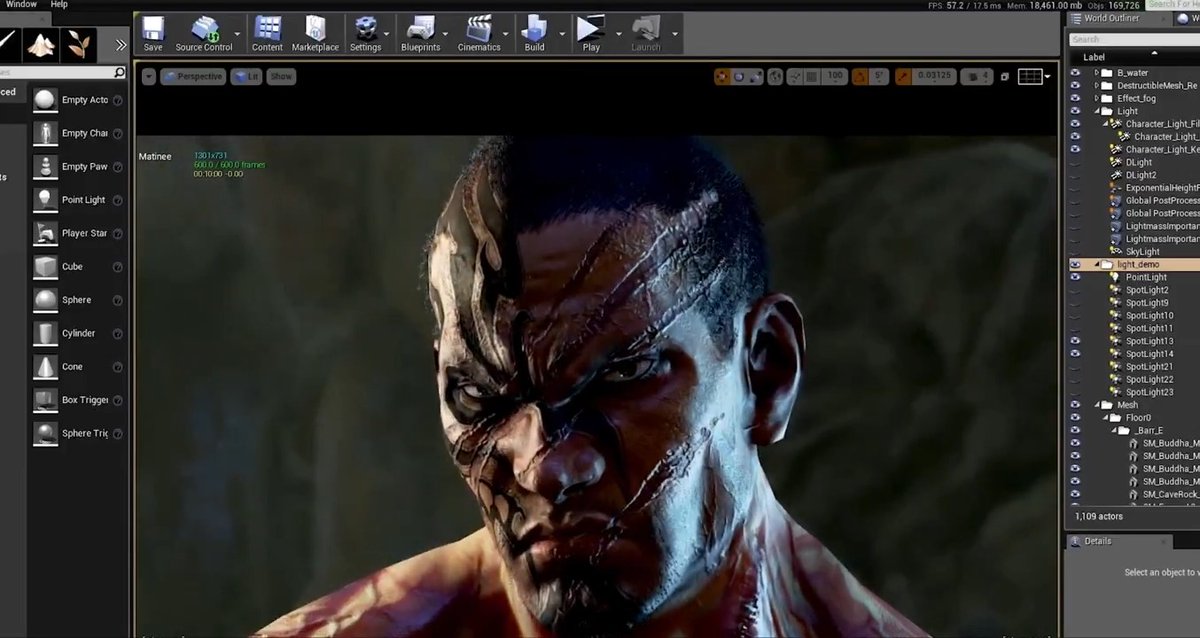The width and height of the screenshot is (1200, 638).
Task: Toggle visibility eye for light_demo folder
Action: click(x=1075, y=264)
